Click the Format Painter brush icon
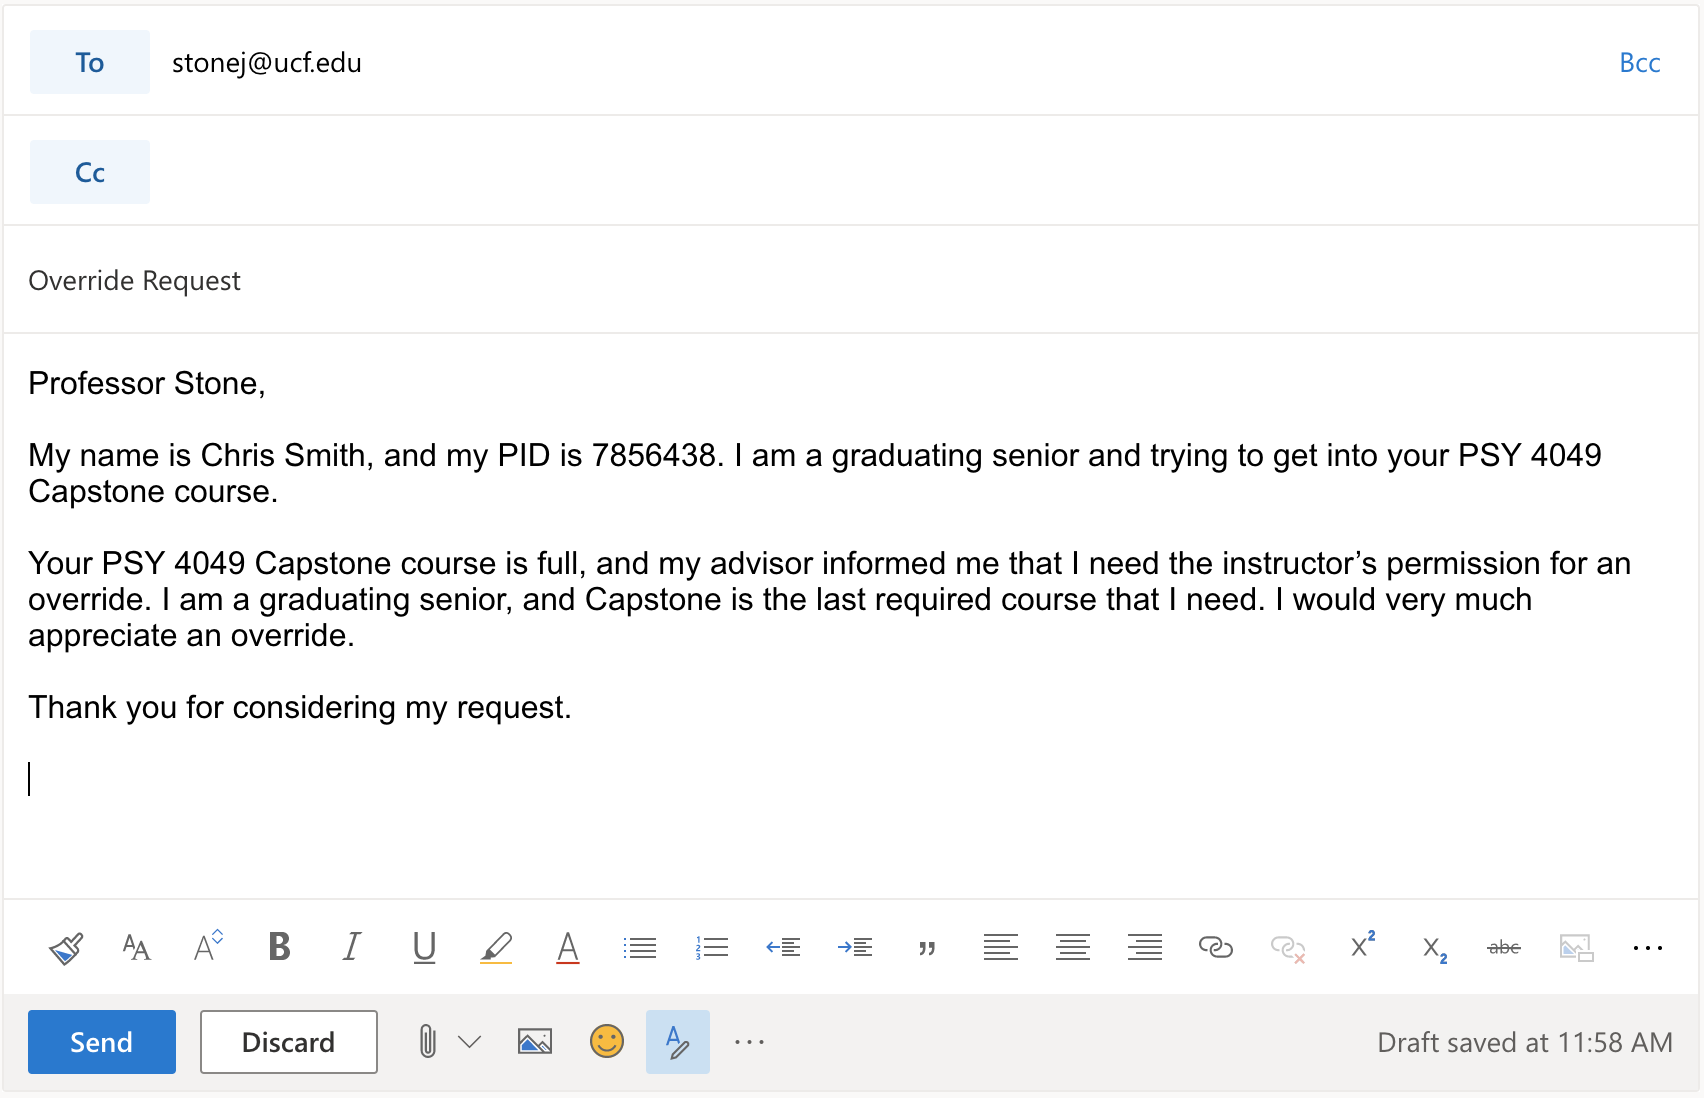1704x1098 pixels. coord(66,947)
